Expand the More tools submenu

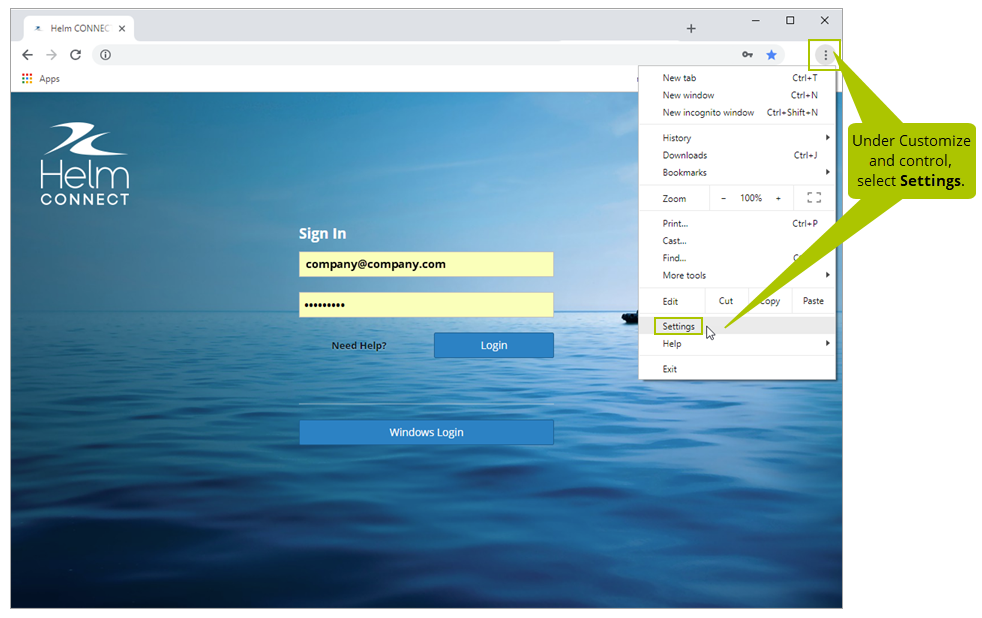point(685,275)
